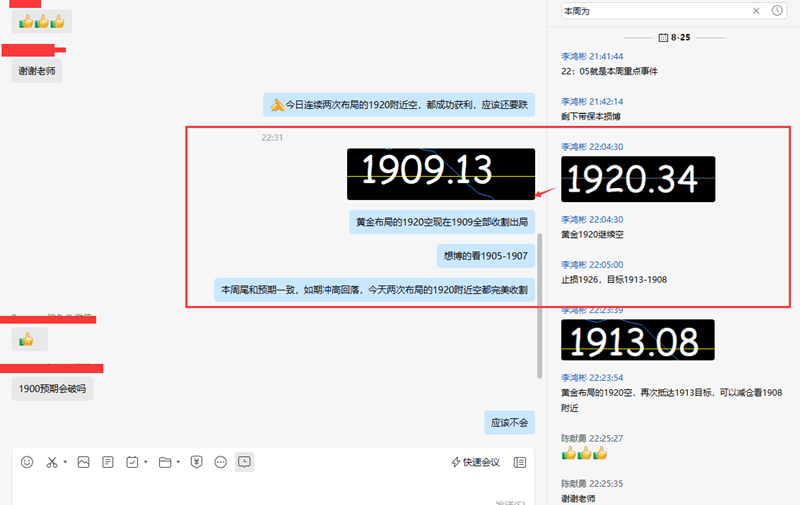Screen dimensions: 800x505
Task: Start a 快速会议 quick meeting
Action: click(476, 462)
